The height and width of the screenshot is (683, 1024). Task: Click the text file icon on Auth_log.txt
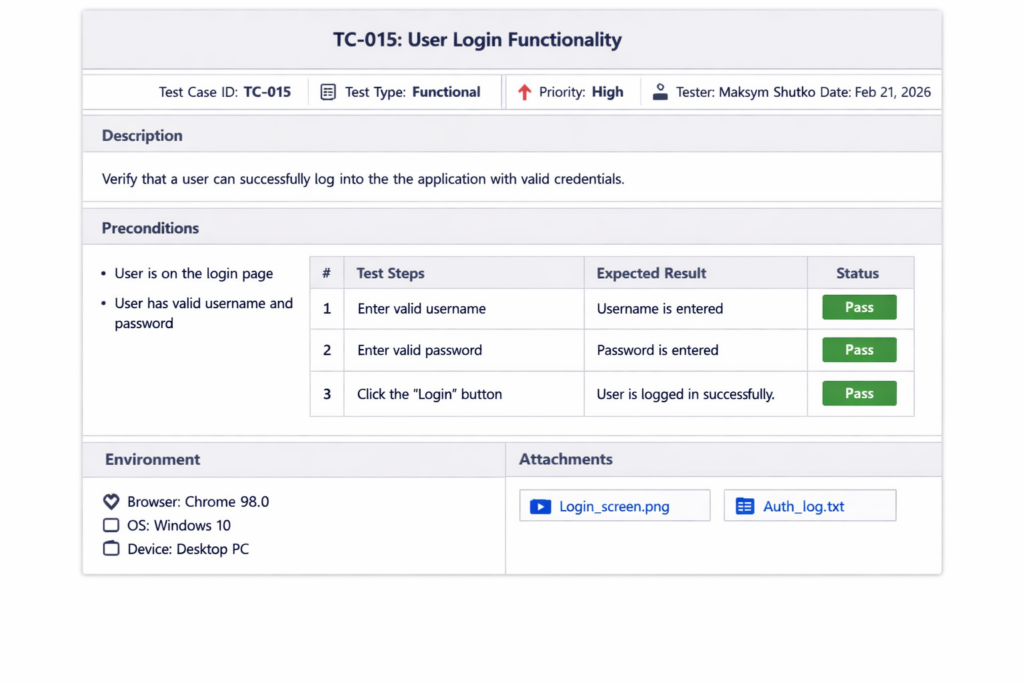744,506
